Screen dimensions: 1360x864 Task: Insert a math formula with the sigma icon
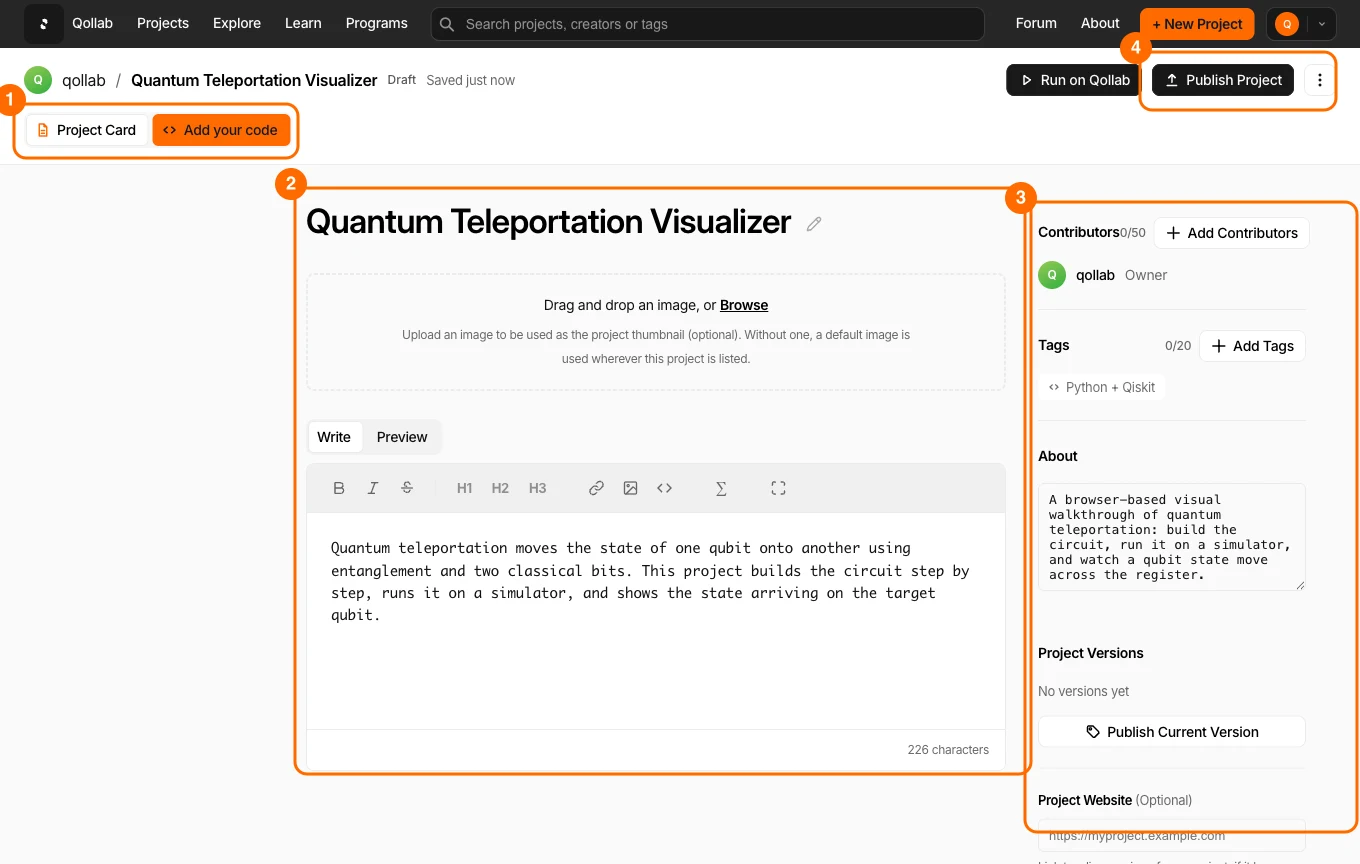(721, 488)
